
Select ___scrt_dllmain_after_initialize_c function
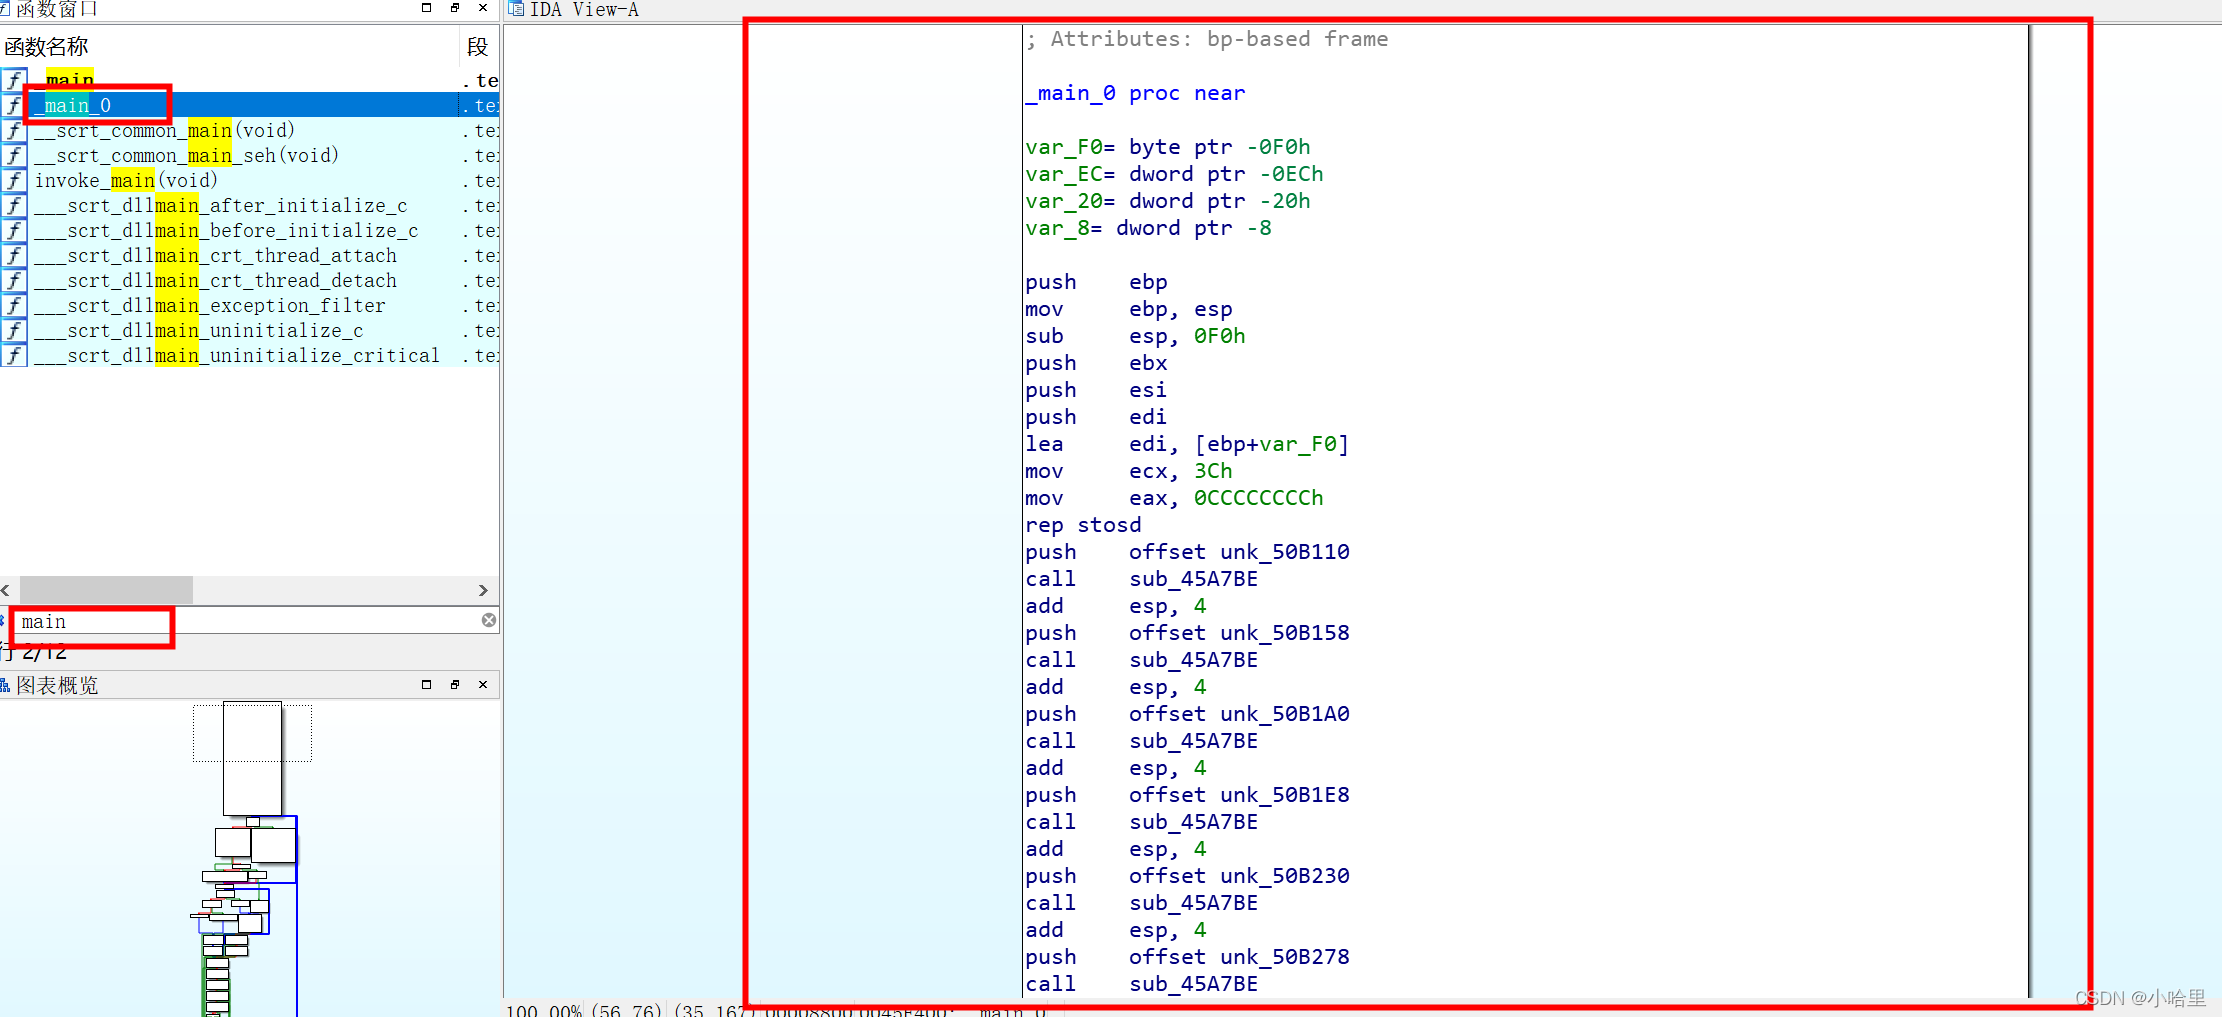(250, 205)
